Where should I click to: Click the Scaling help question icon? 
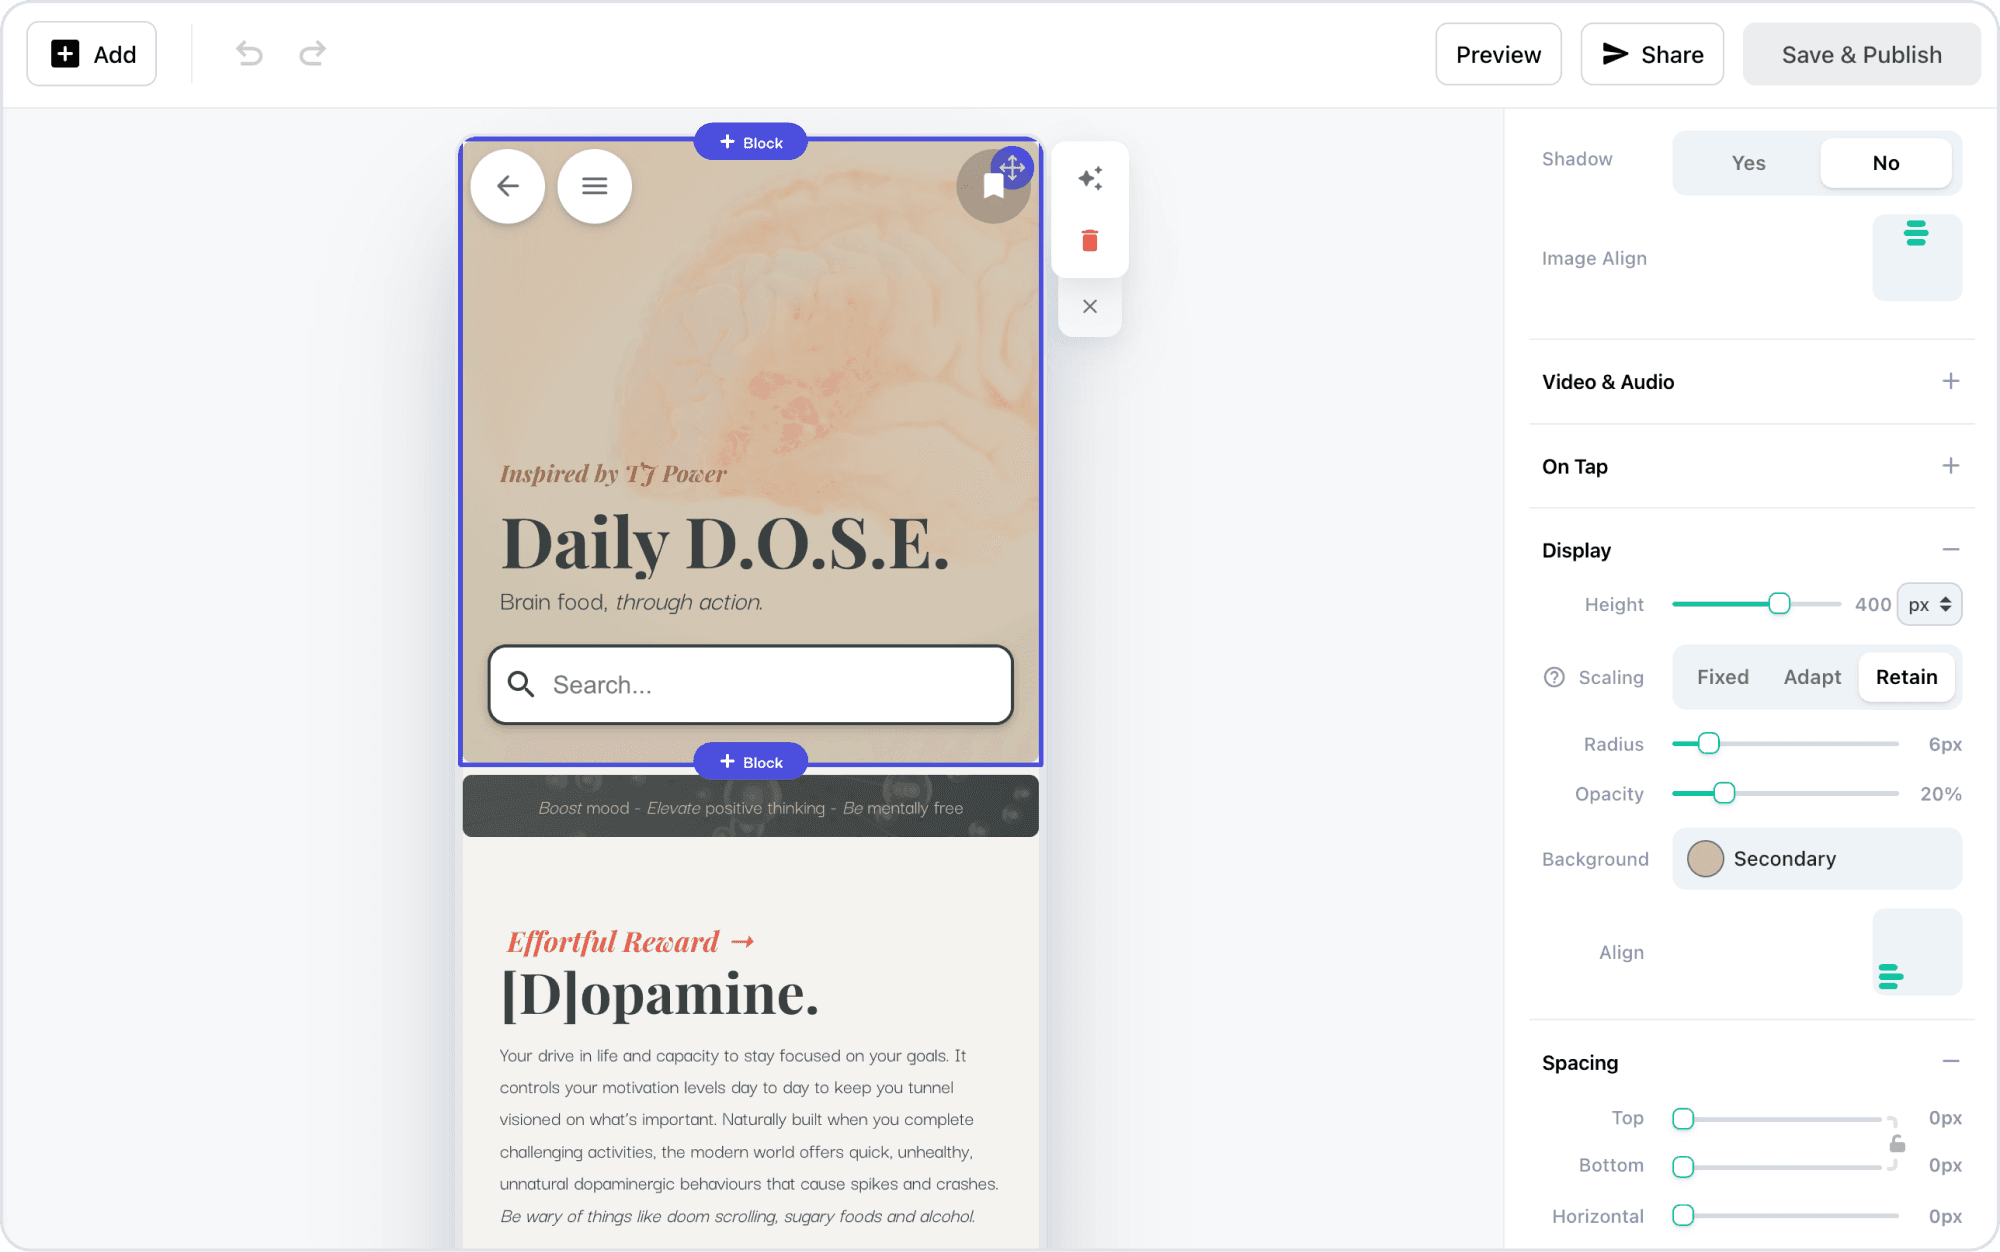pos(1554,677)
